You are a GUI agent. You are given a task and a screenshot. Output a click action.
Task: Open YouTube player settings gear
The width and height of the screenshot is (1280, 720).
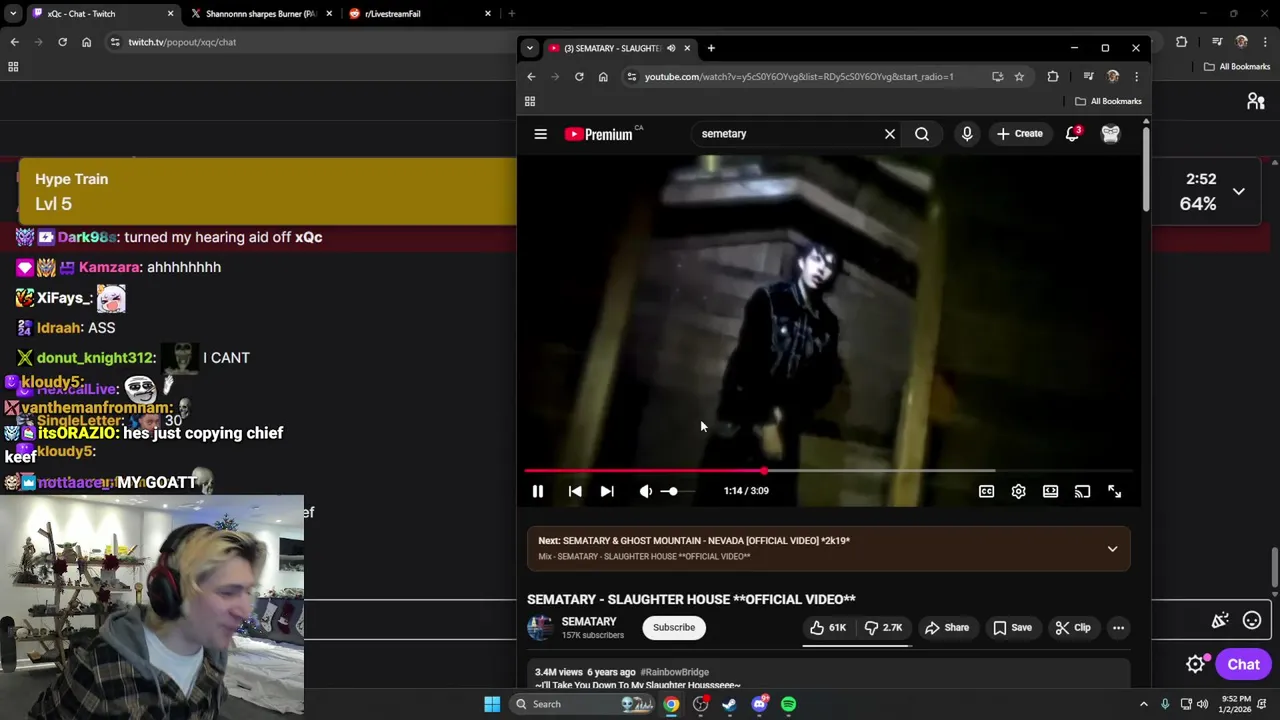coord(1018,491)
